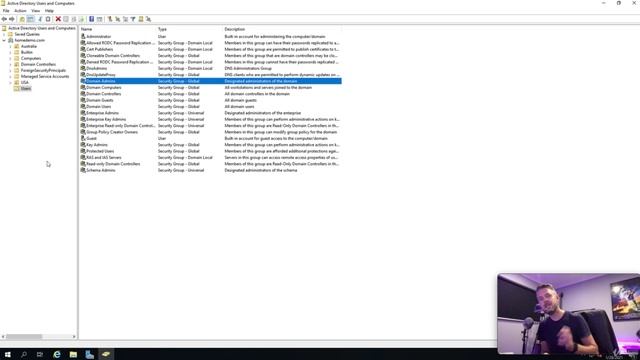The image size is (640, 360).
Task: Open taskbar search magnifier
Action: (24, 354)
